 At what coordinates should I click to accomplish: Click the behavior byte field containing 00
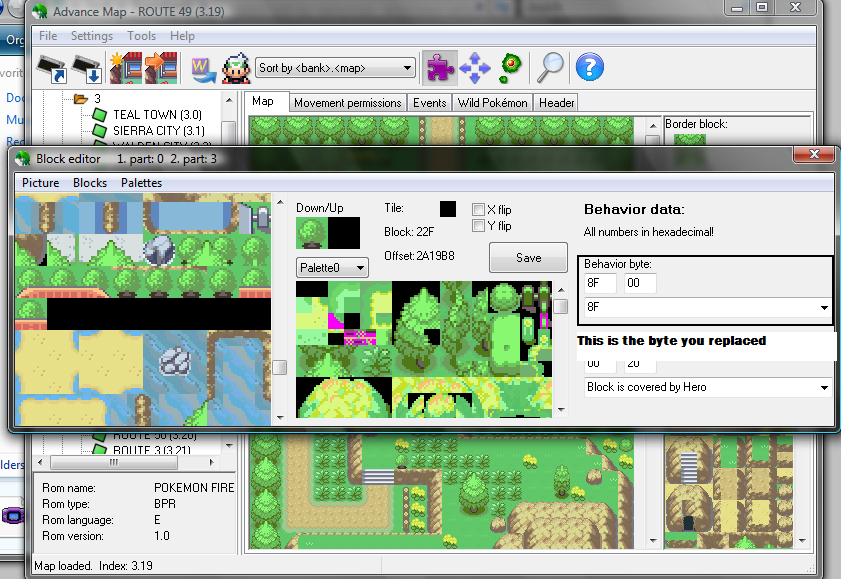(x=640, y=283)
